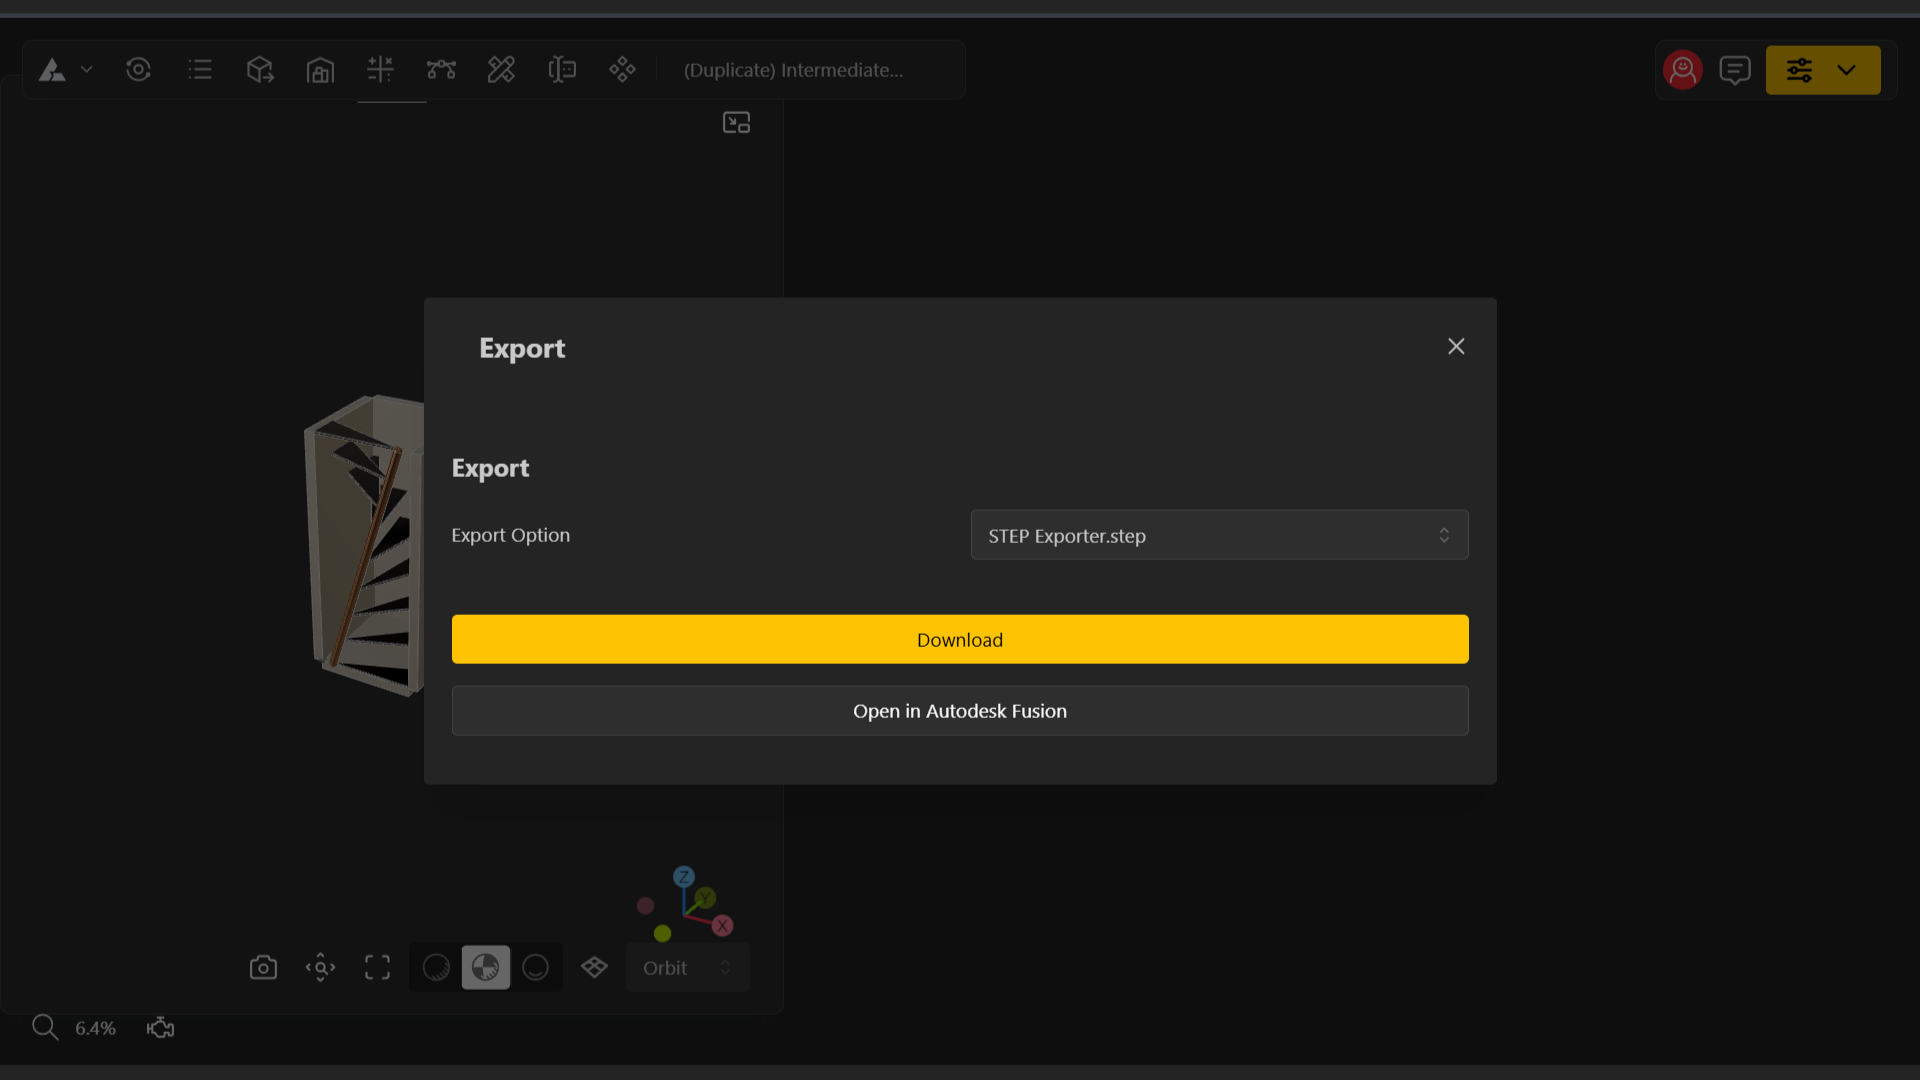The width and height of the screenshot is (1920, 1080).
Task: Open the Export Option dropdown
Action: (1218, 536)
